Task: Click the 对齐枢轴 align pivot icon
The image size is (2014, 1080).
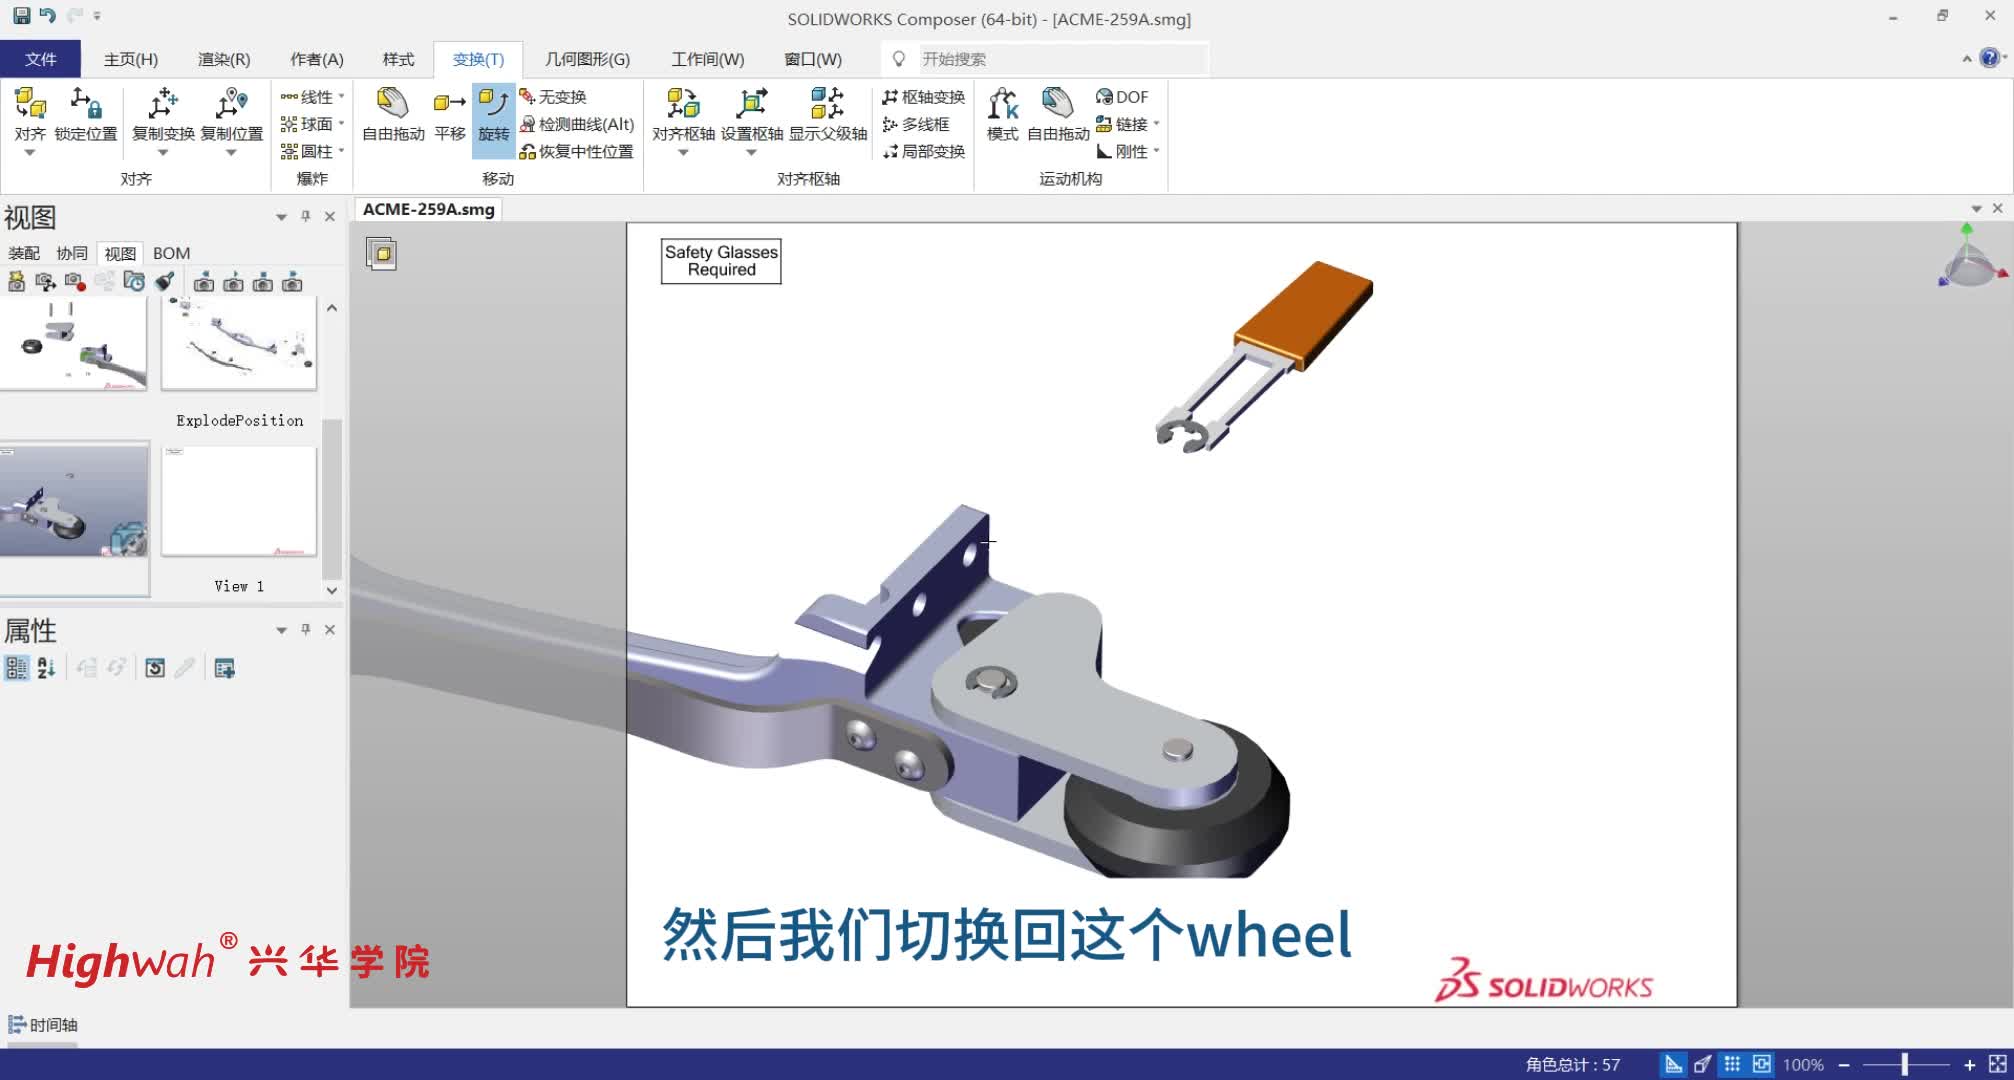Action: (x=683, y=103)
